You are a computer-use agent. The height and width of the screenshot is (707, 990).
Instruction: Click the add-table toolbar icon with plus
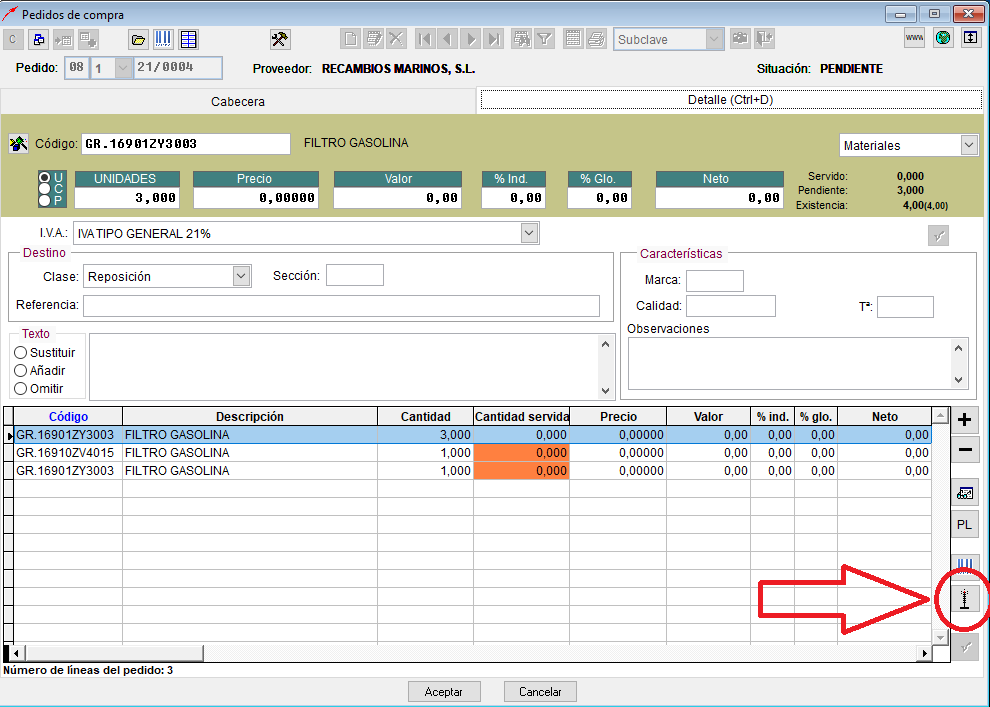(x=88, y=40)
